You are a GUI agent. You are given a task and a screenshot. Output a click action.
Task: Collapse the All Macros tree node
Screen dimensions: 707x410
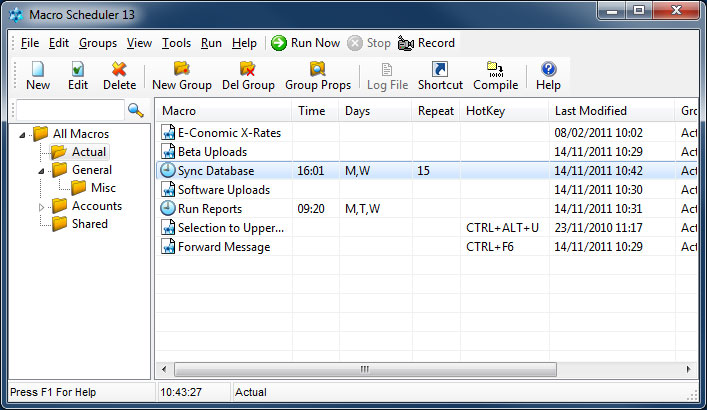coord(22,134)
